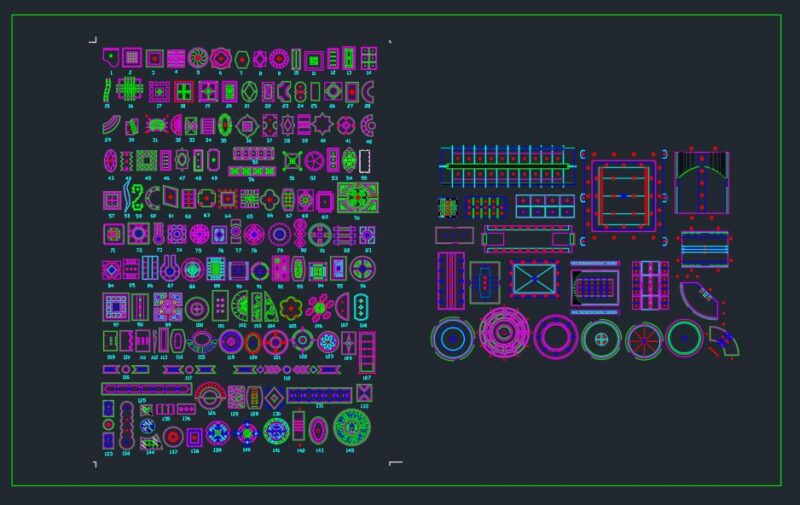Click the arched curtain layout at top right

702,182
